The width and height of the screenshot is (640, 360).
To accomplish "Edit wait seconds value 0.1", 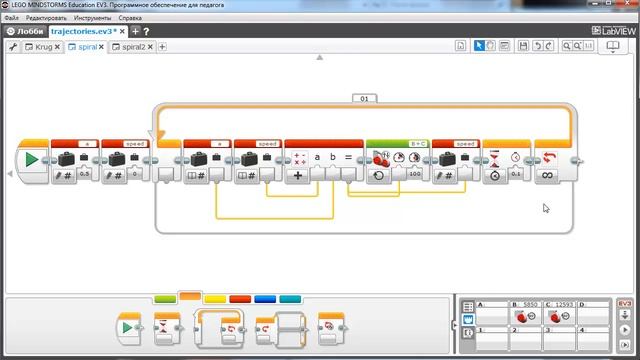I will pos(516,174).
